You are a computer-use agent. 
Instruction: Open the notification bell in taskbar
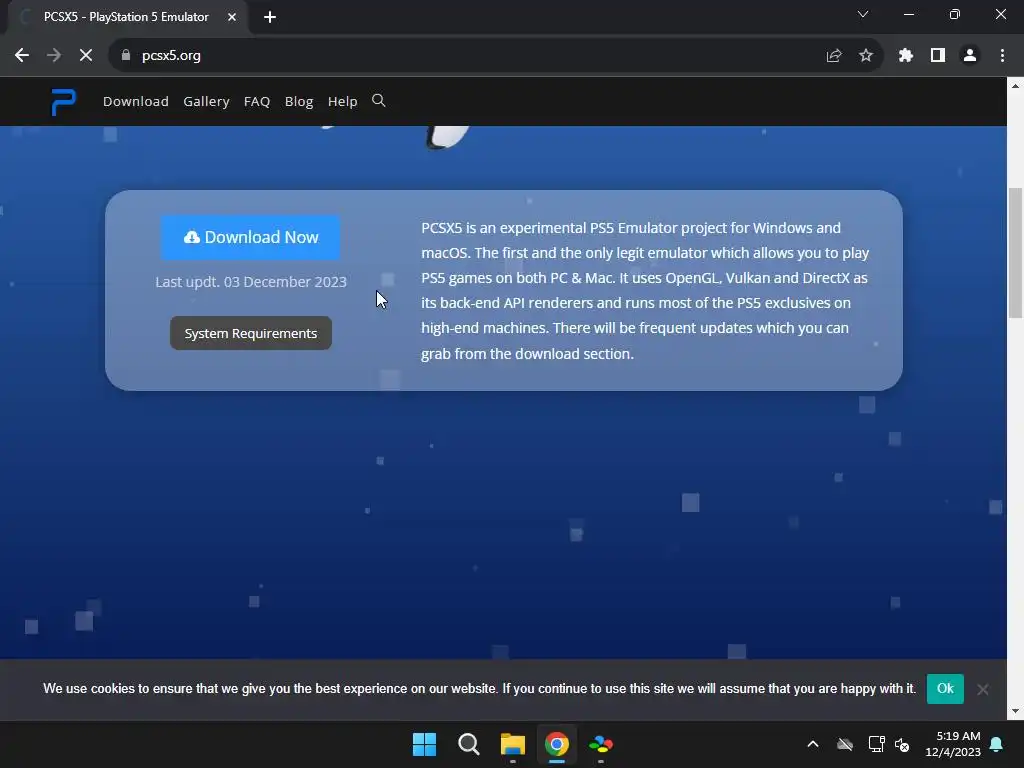tap(997, 744)
